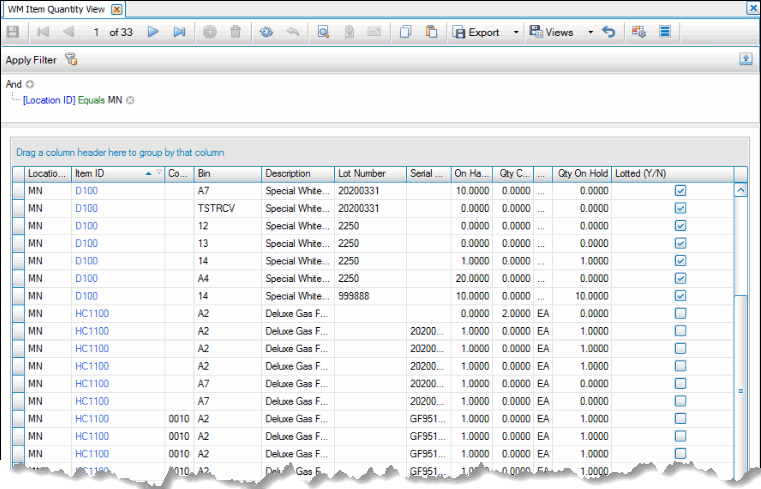Click the blue undo arrow after Views
This screenshot has height=489, width=761.
pyautogui.click(x=609, y=32)
